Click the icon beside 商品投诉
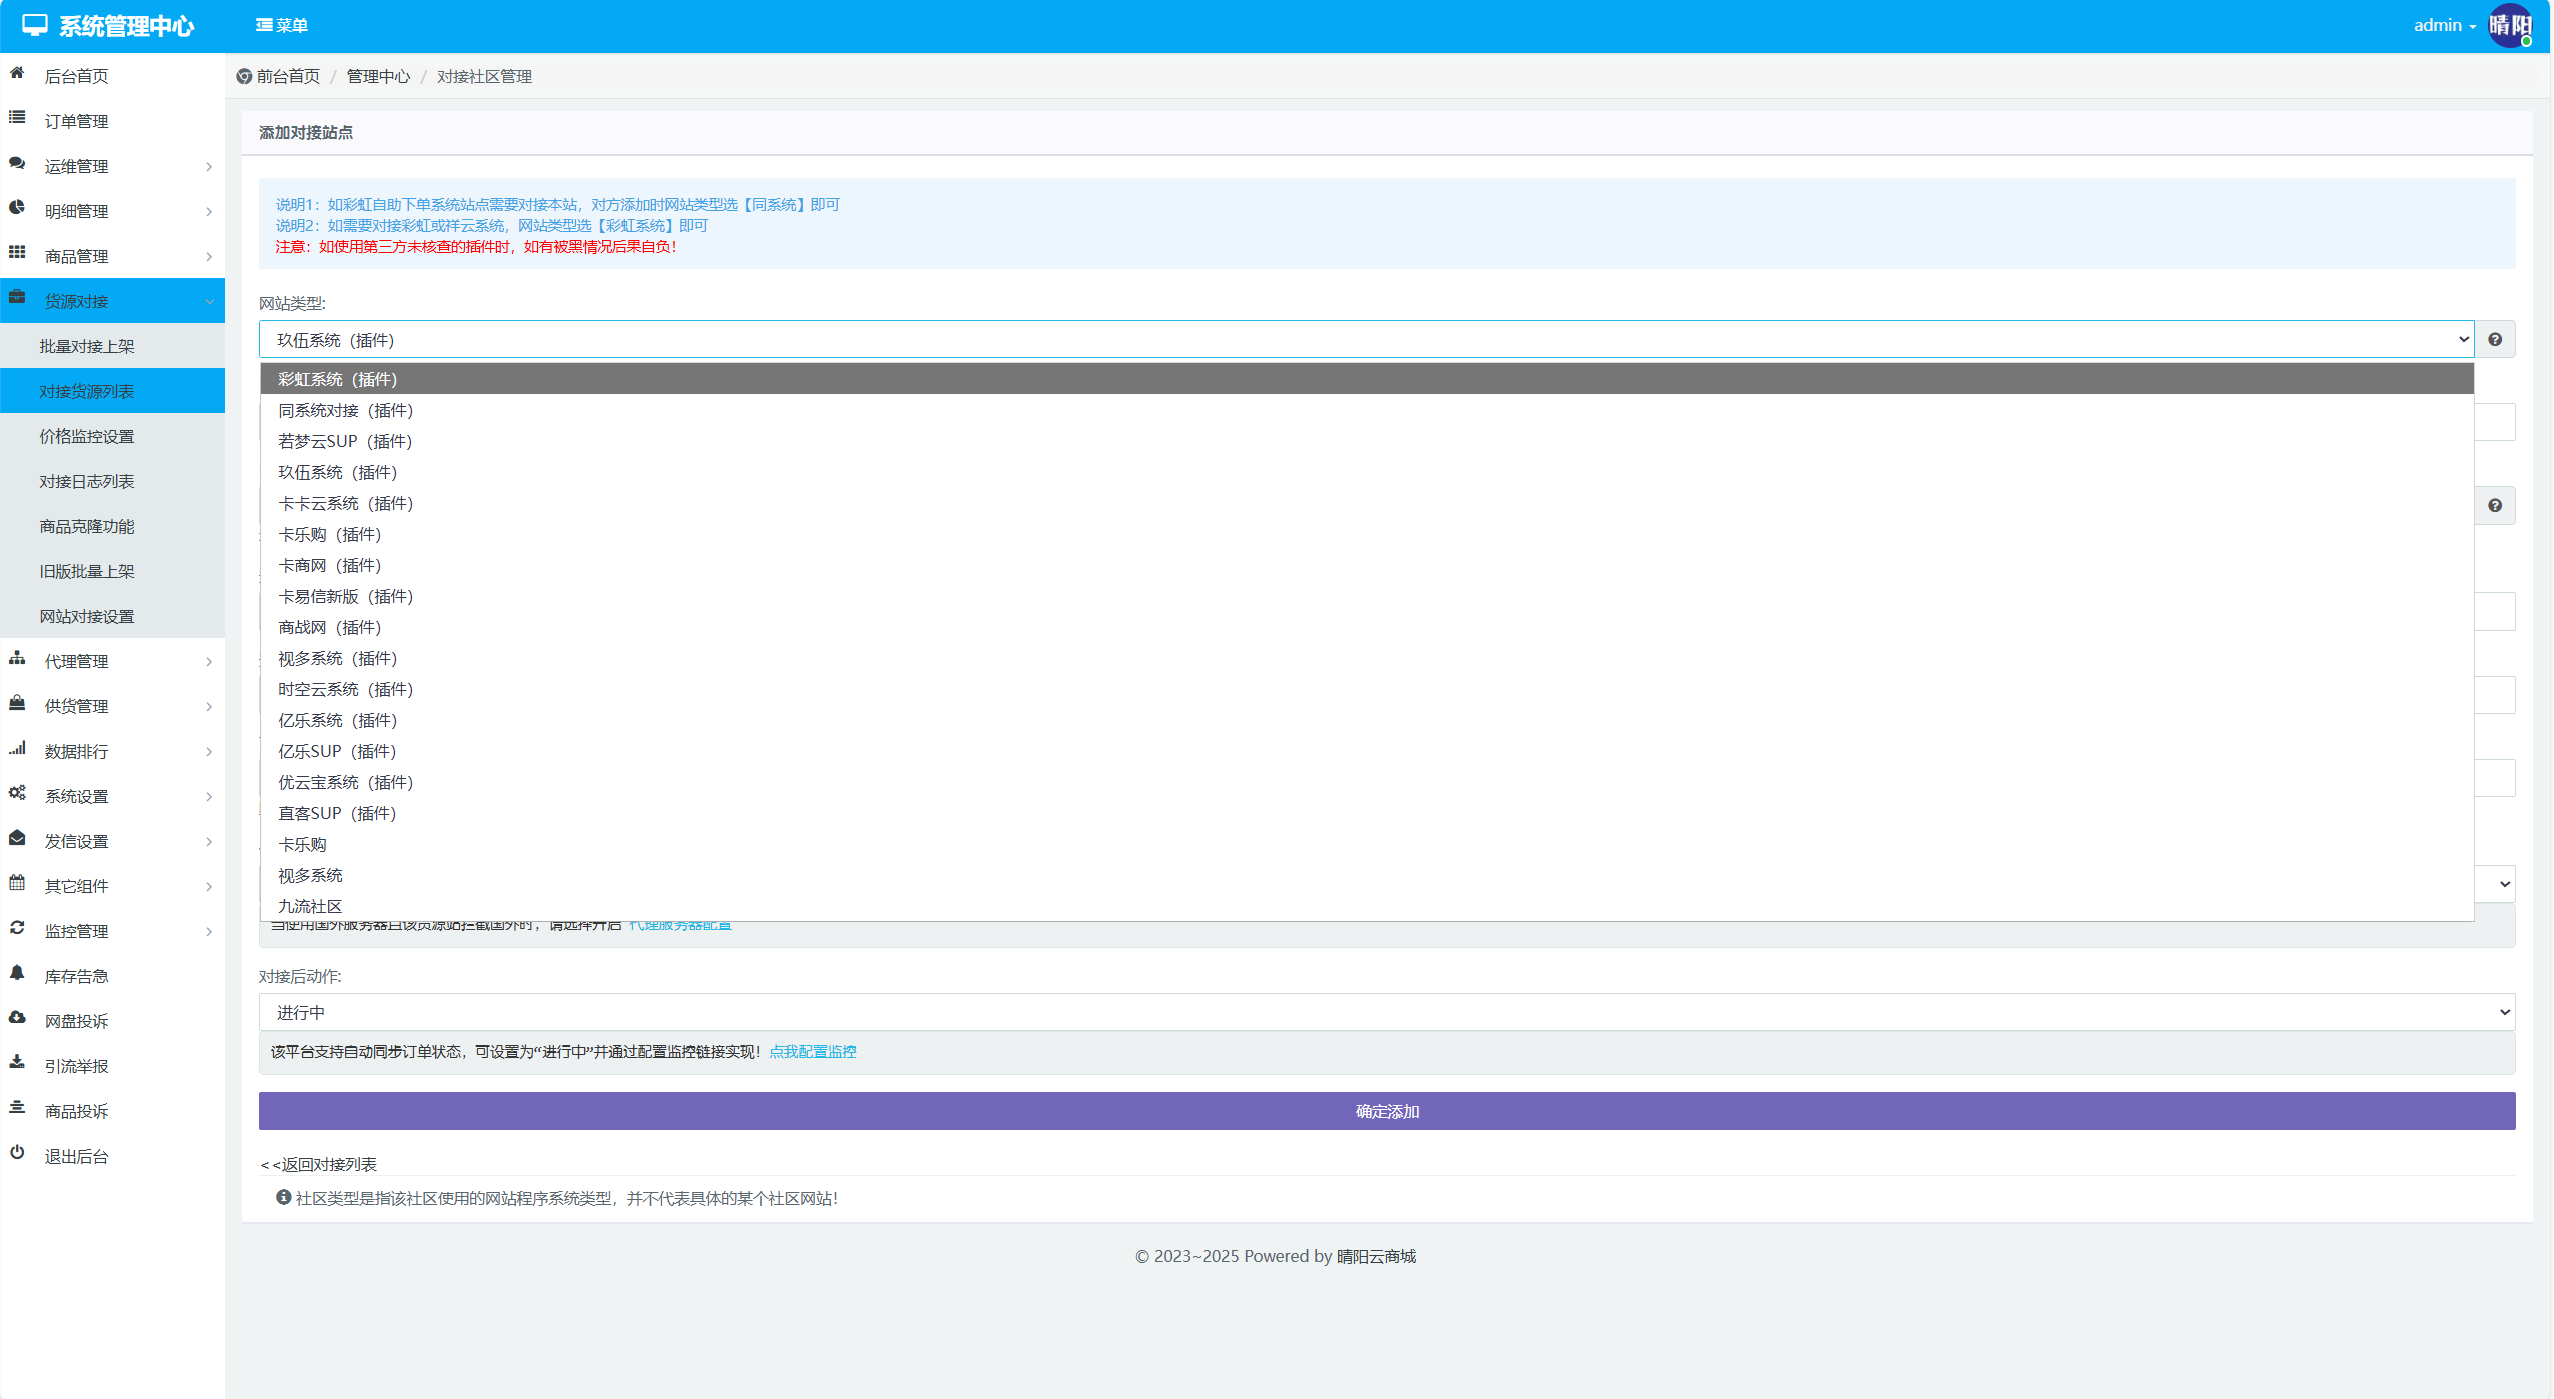Screen dimensions: 2554x1399 pos(17,1108)
